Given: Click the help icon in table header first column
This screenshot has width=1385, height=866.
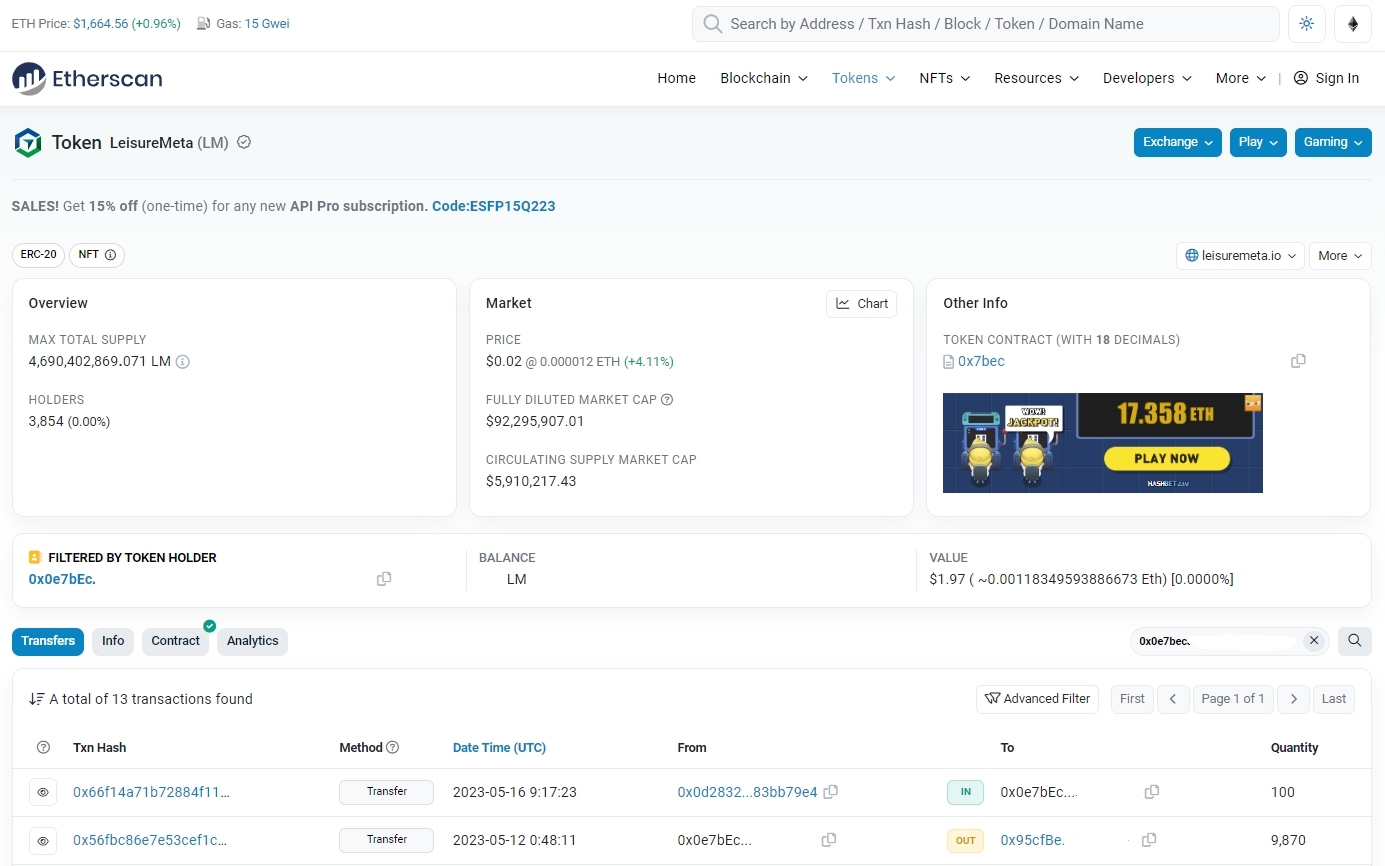Looking at the screenshot, I should [43, 748].
